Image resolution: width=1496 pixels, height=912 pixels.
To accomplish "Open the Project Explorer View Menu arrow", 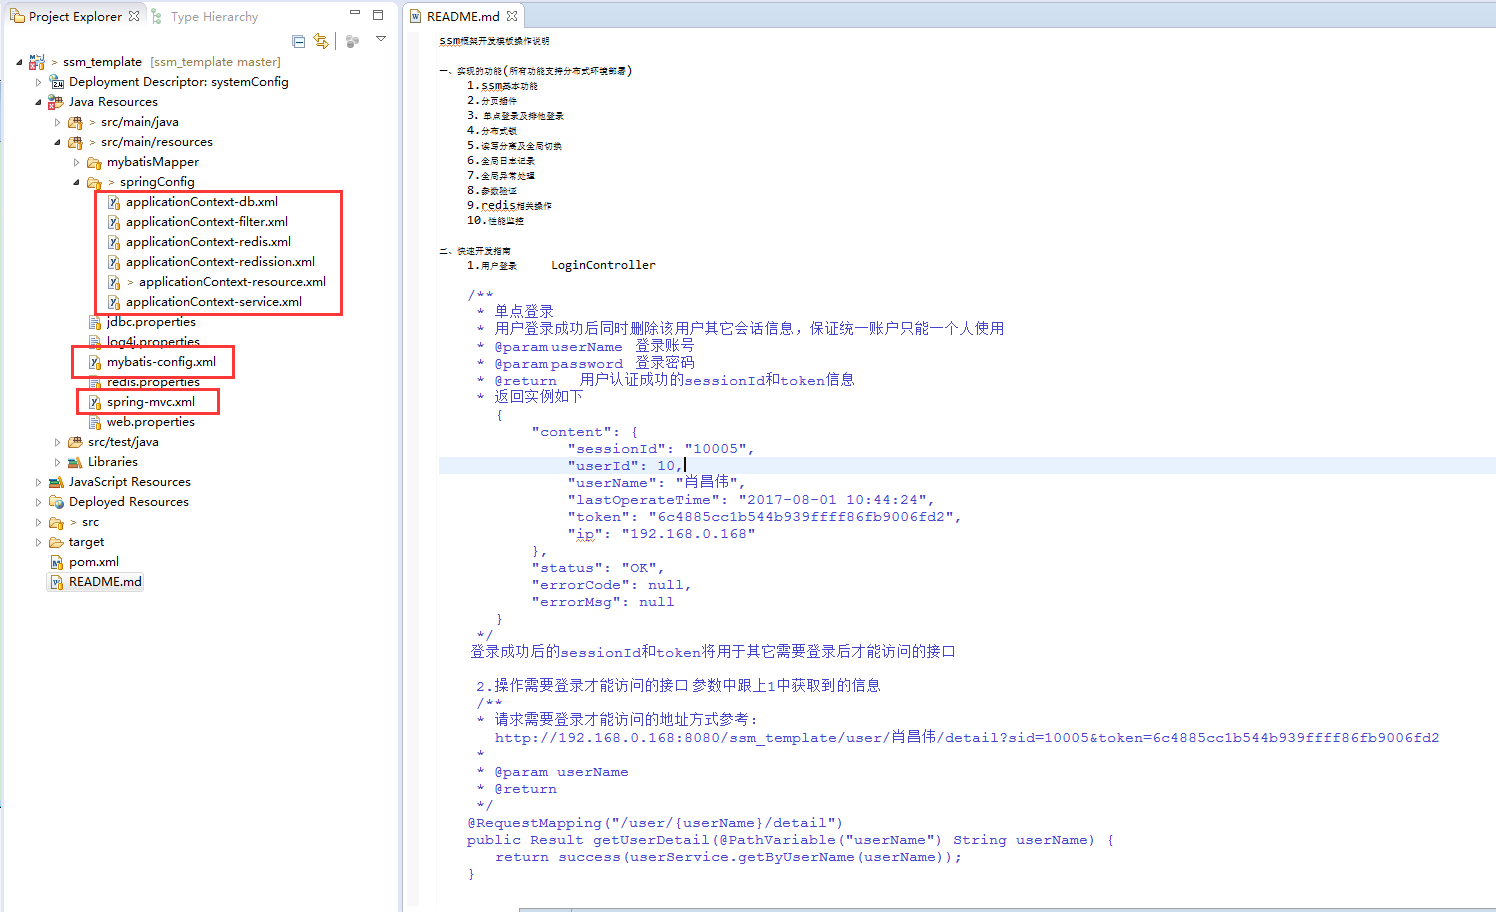I will (x=381, y=39).
